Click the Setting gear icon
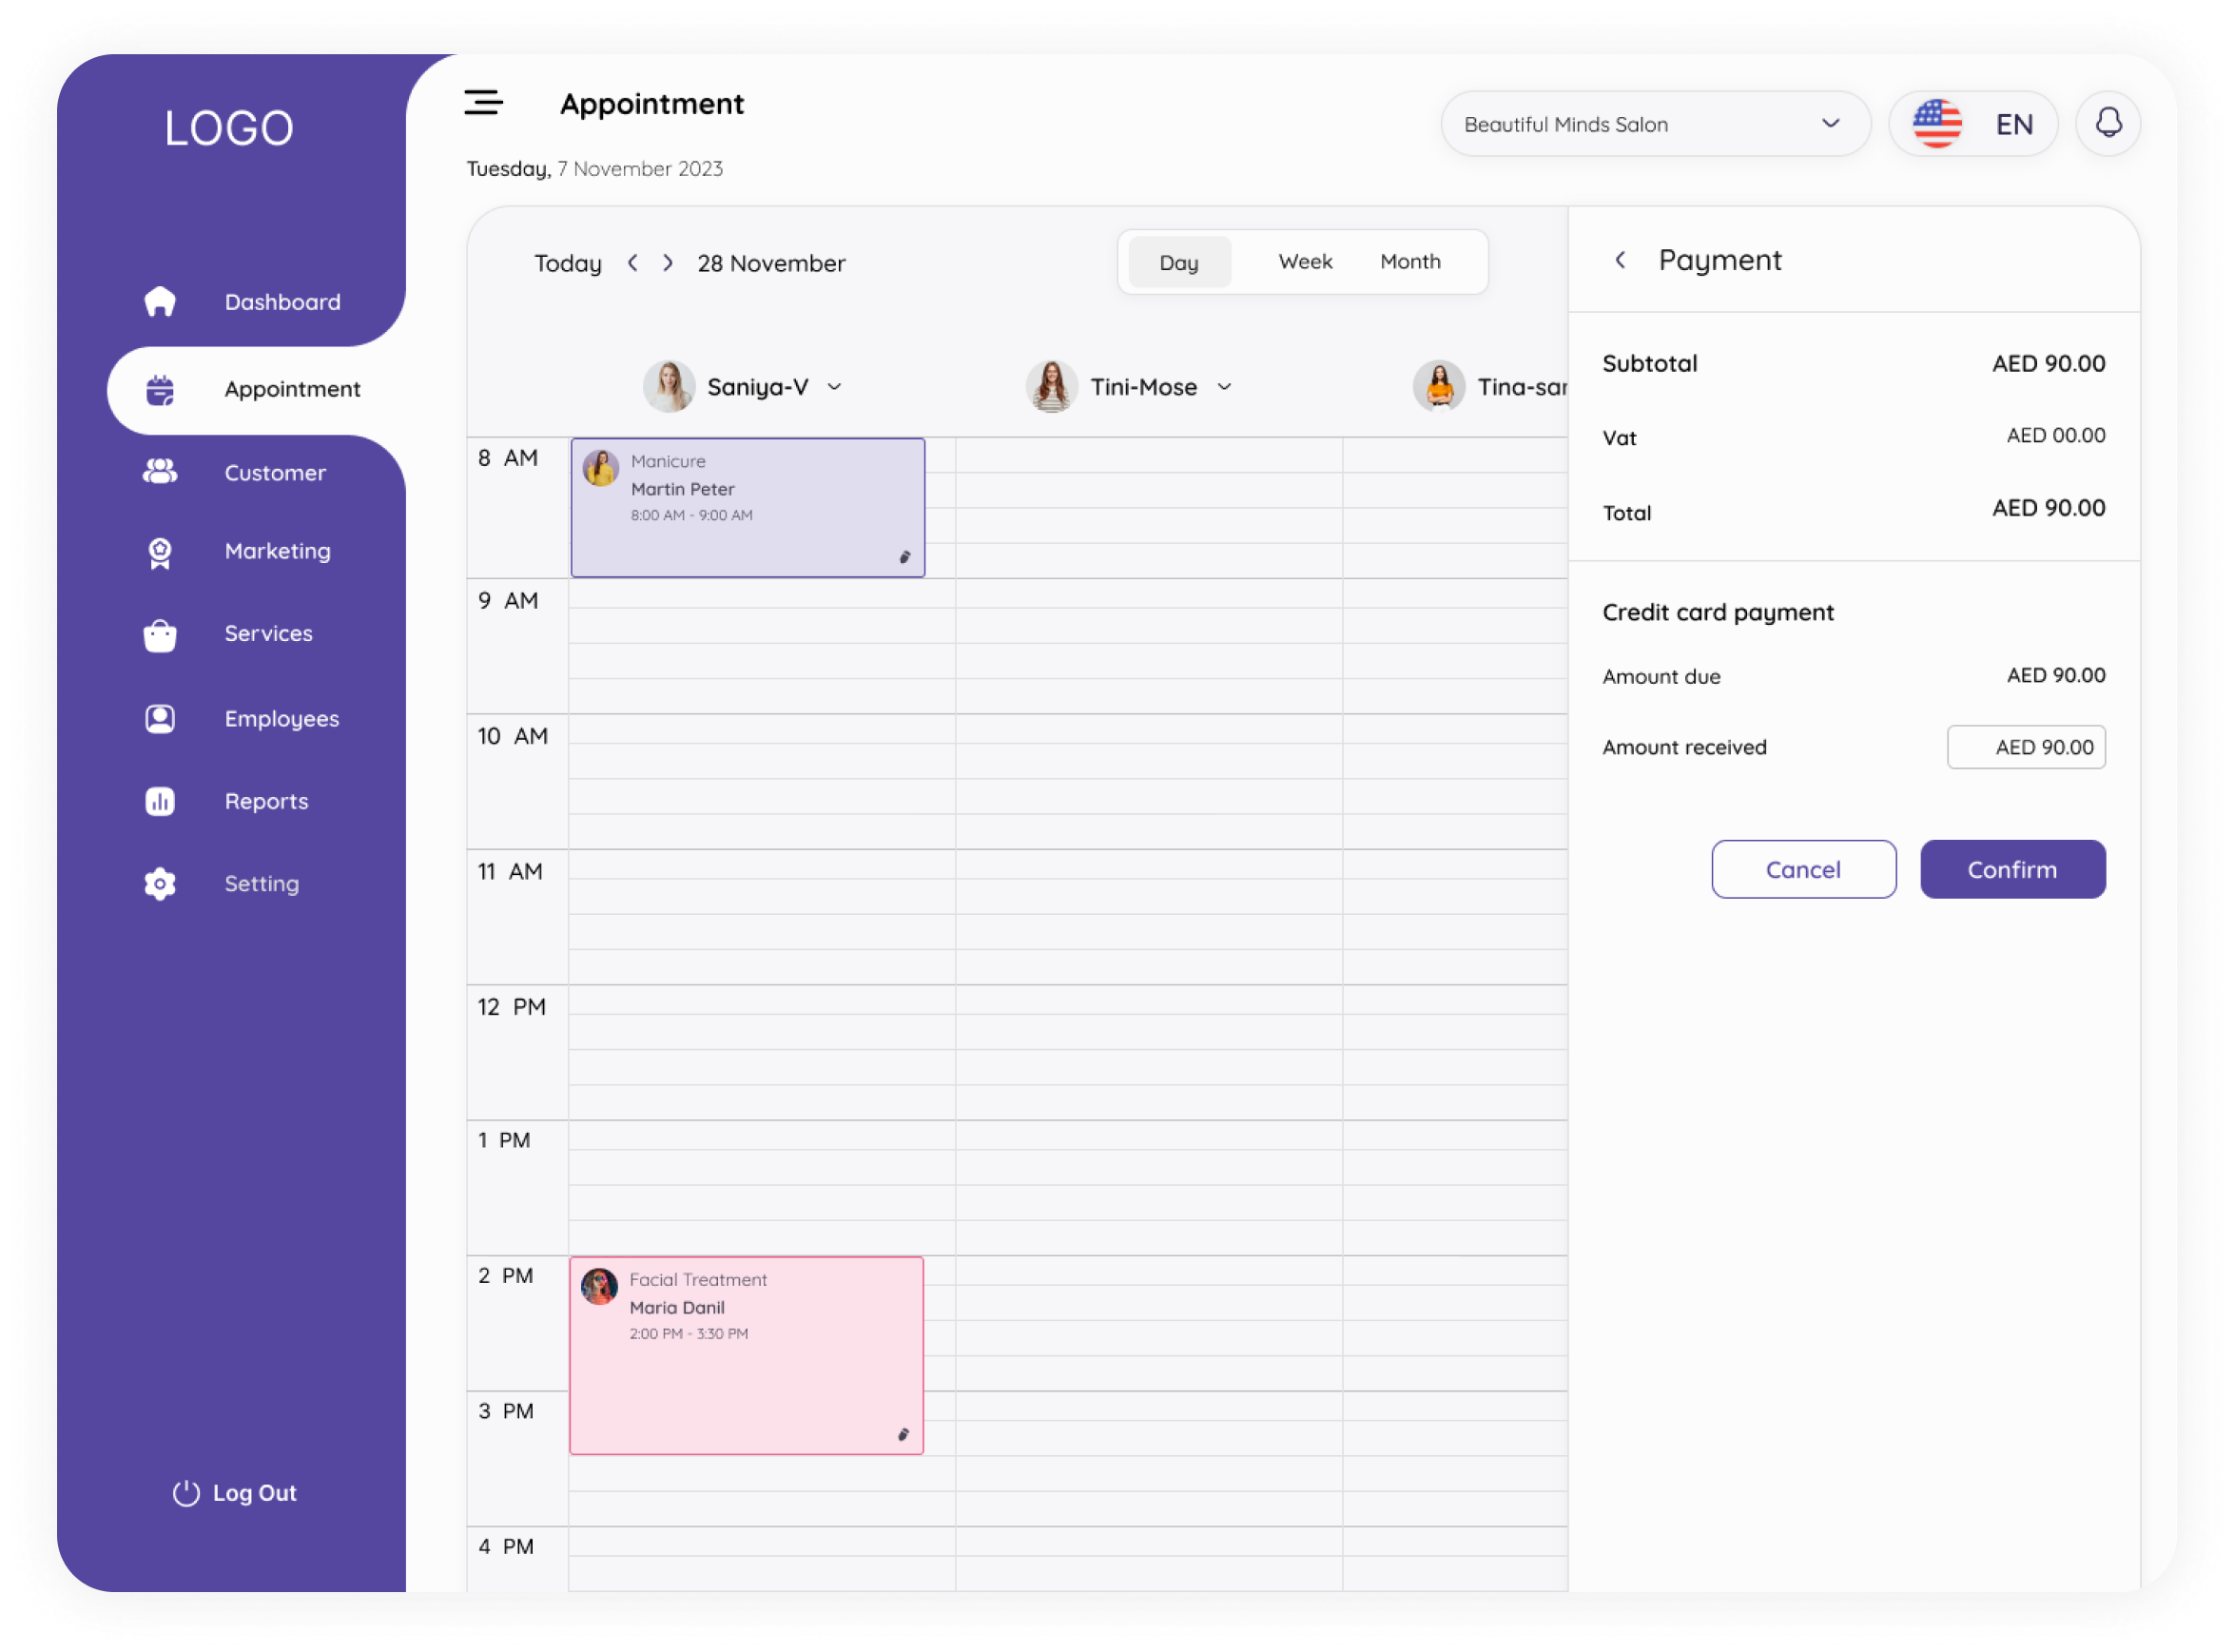Viewport: 2234px width, 1652px height. coord(160,884)
